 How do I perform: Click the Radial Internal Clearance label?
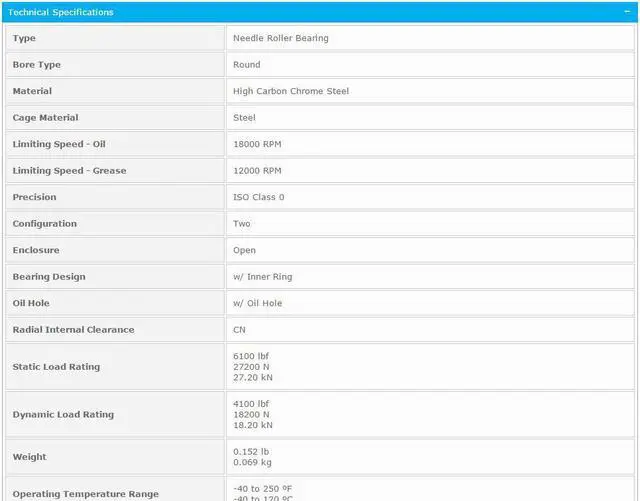tap(73, 330)
